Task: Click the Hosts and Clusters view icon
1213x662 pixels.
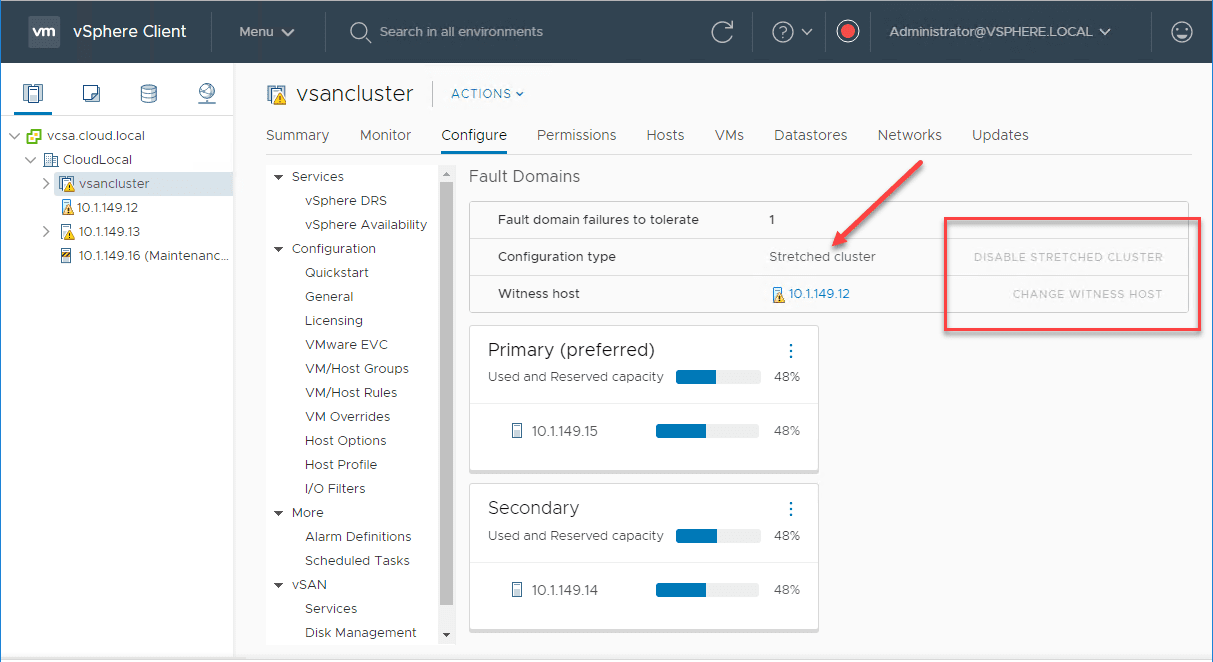Action: [x=33, y=93]
